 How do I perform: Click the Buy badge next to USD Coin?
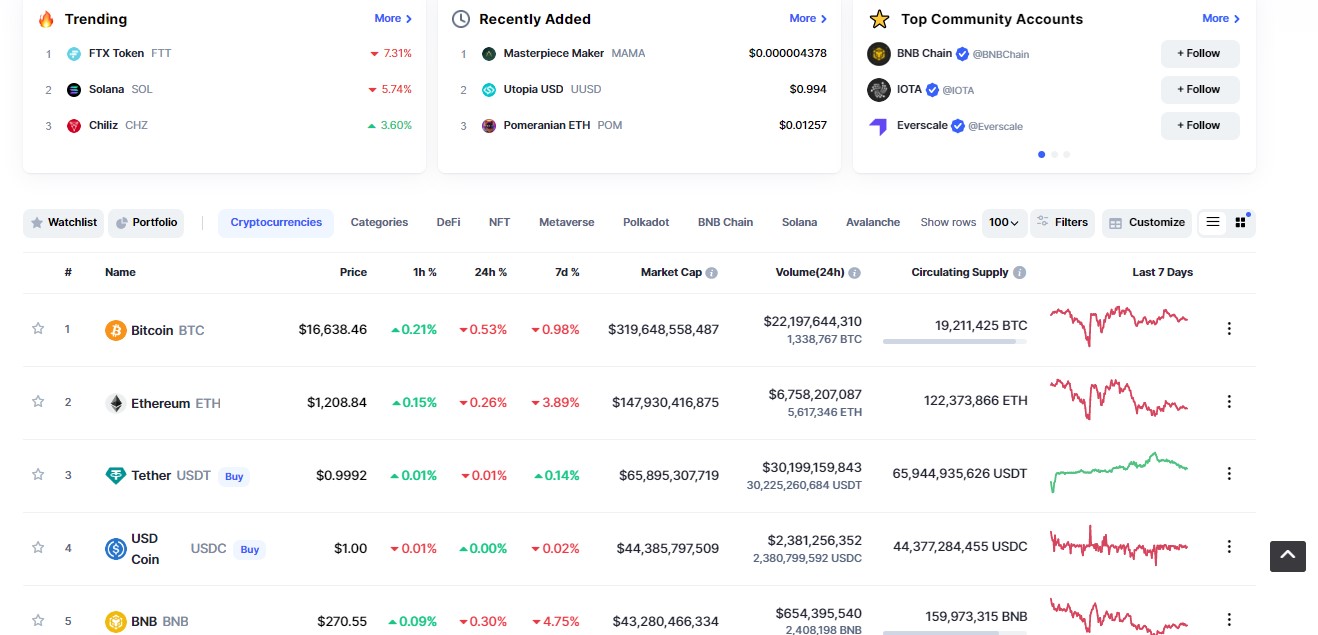(250, 549)
